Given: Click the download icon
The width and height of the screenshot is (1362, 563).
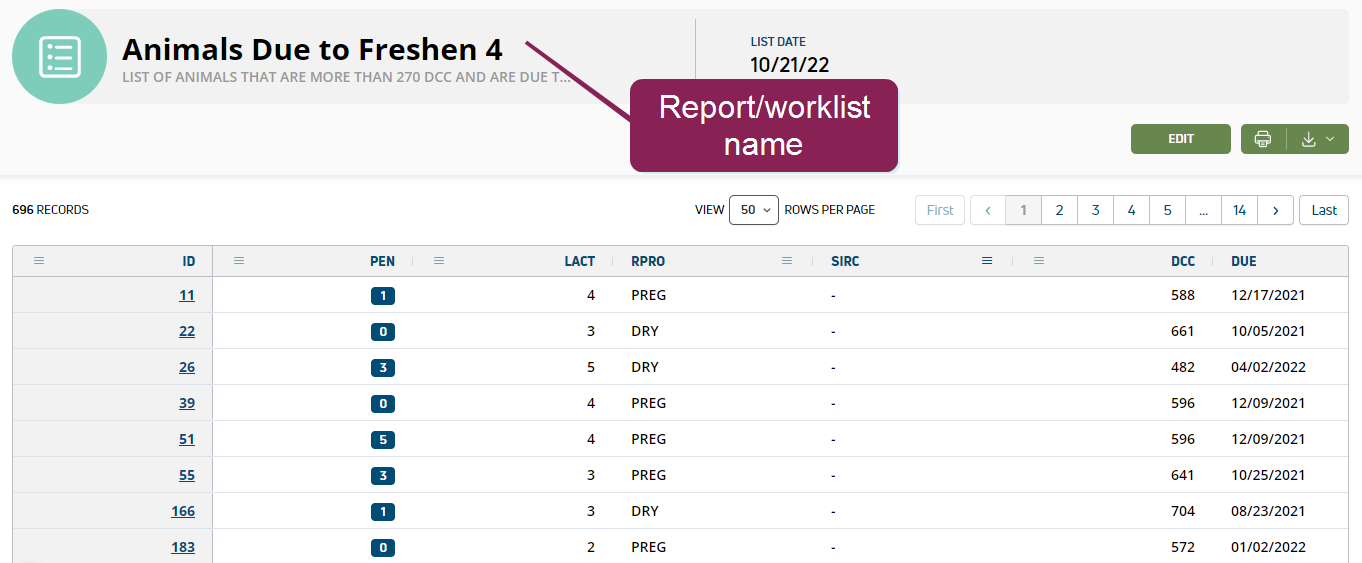Looking at the screenshot, I should click(x=1308, y=139).
